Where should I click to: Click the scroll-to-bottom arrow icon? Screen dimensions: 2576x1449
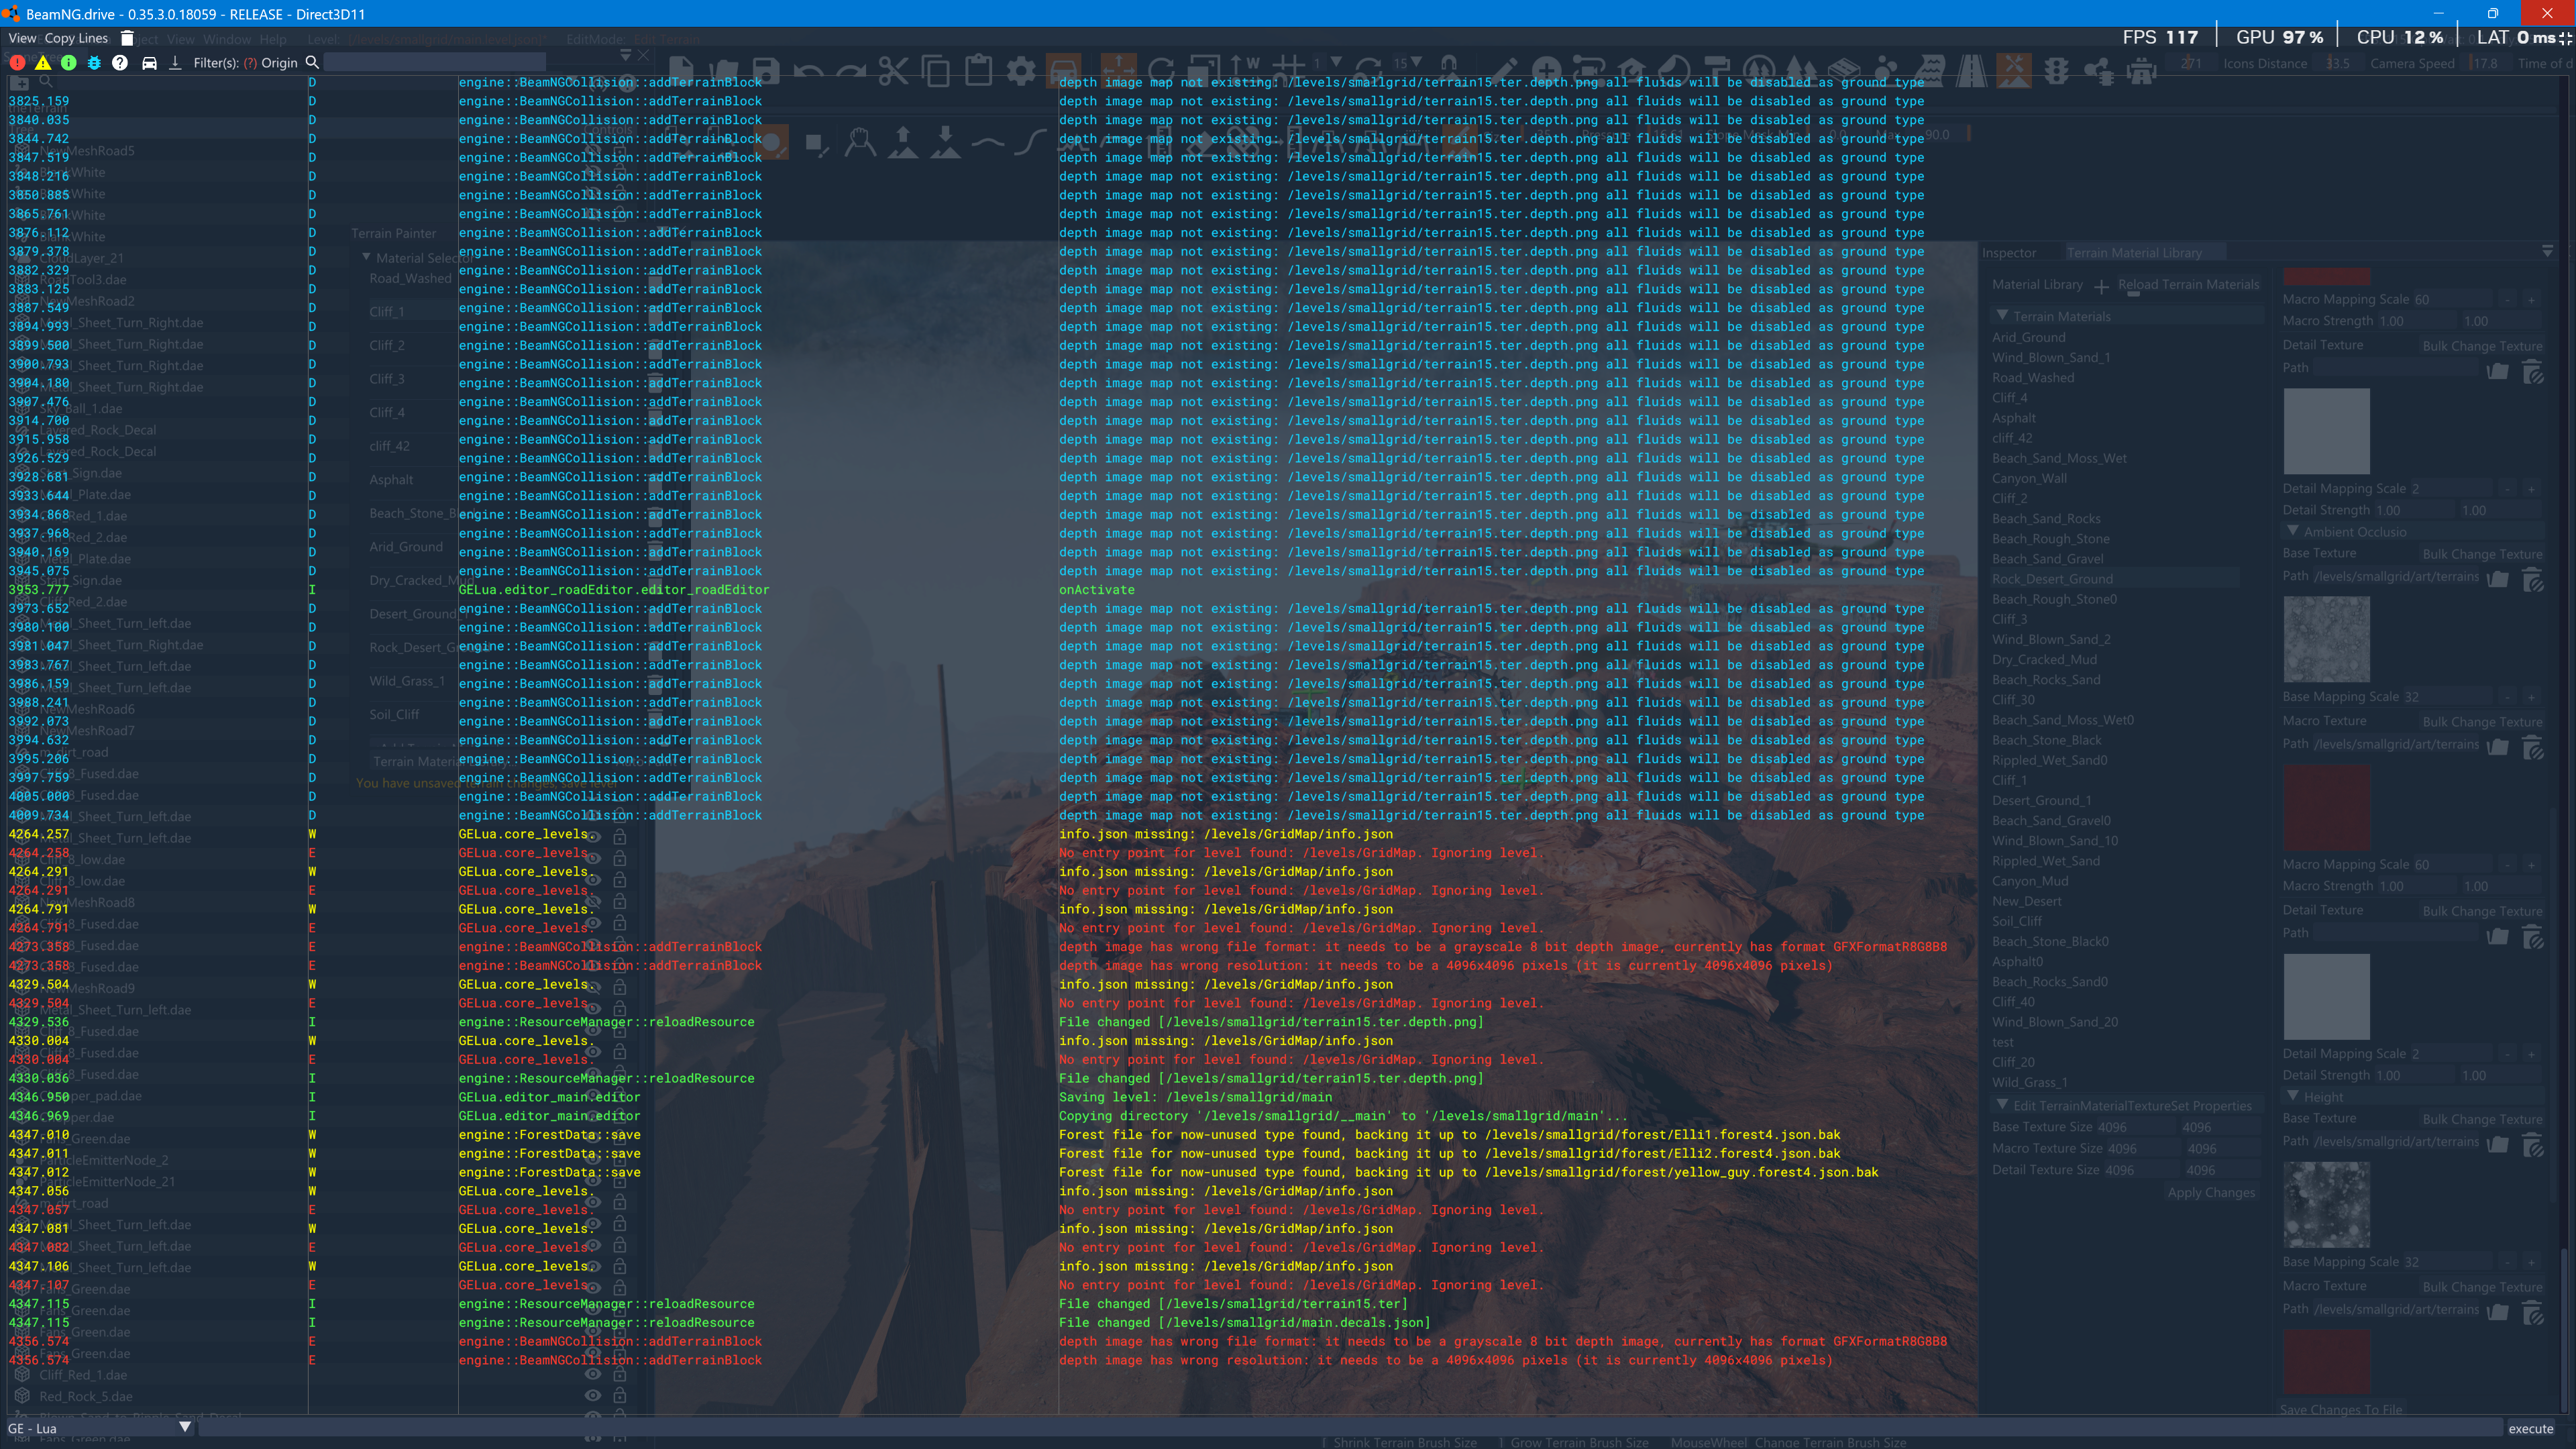(x=175, y=62)
